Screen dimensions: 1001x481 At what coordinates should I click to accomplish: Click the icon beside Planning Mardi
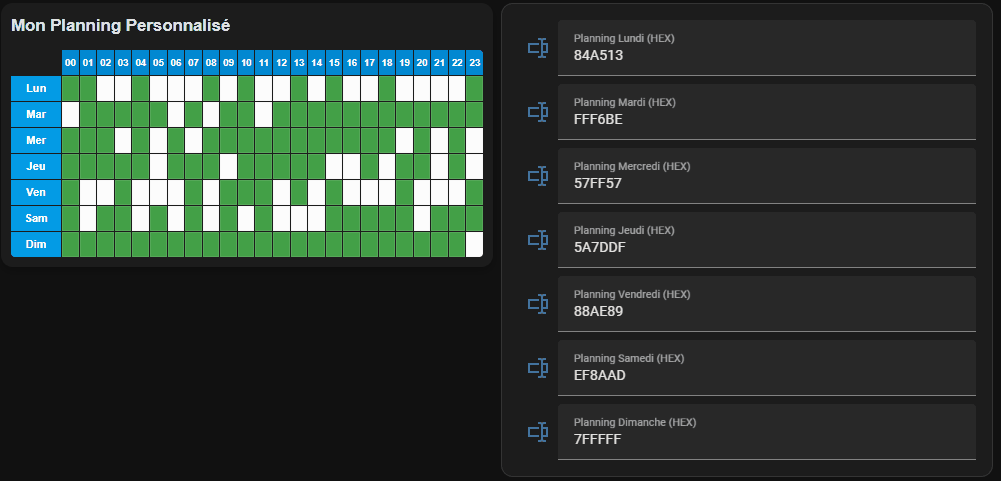(x=538, y=112)
